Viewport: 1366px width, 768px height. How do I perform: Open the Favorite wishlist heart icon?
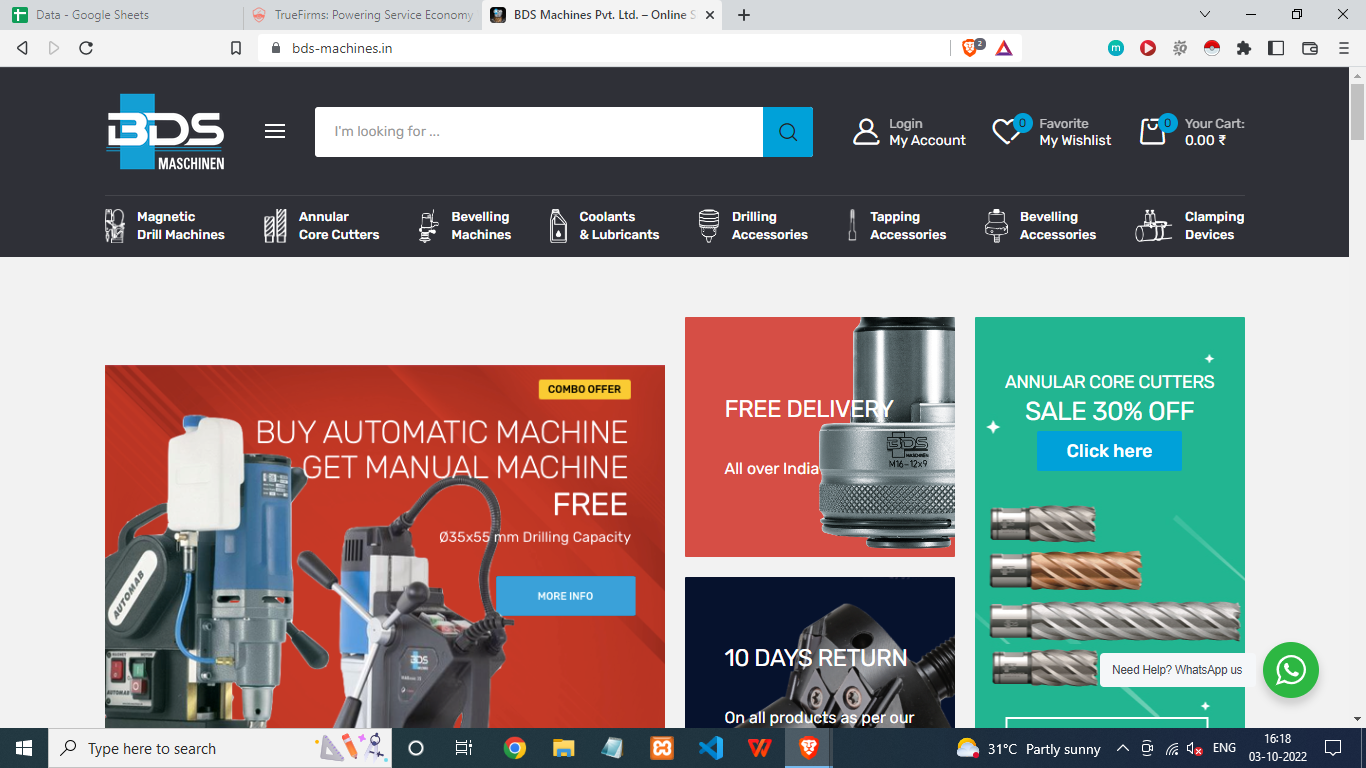(1006, 132)
